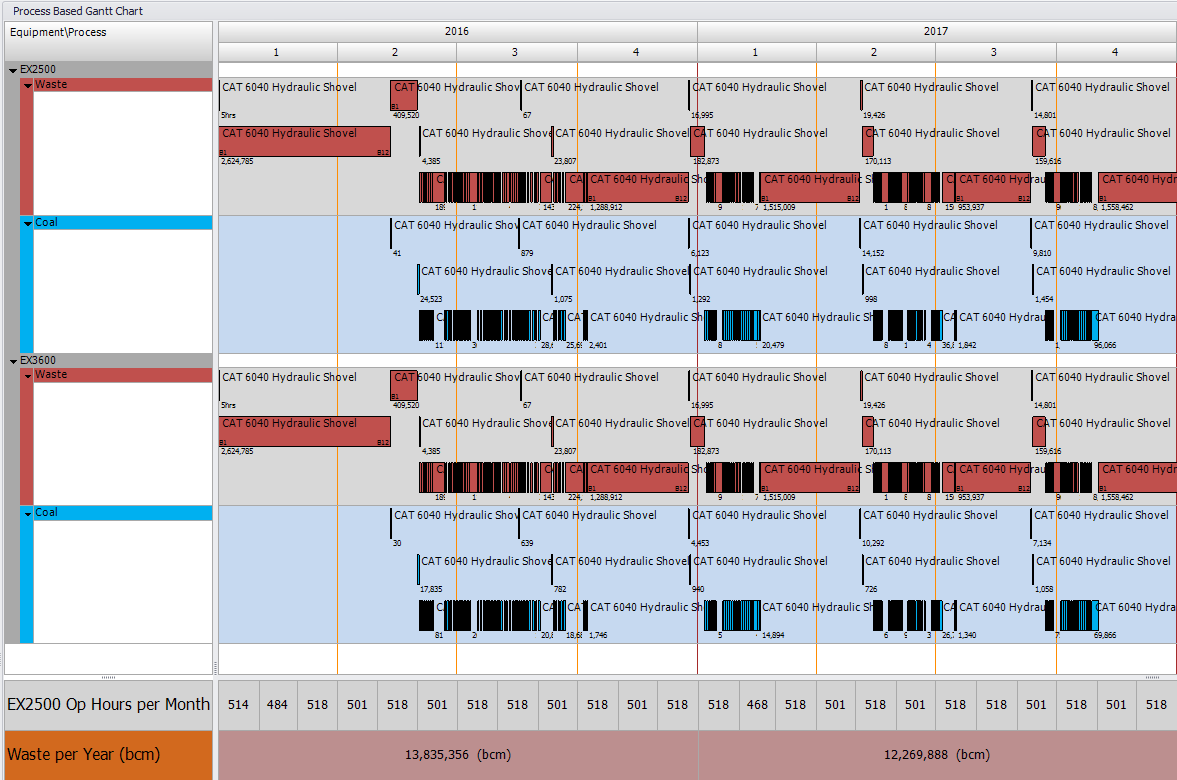Collapse the Coal process arrow under EX2500

tap(28, 223)
